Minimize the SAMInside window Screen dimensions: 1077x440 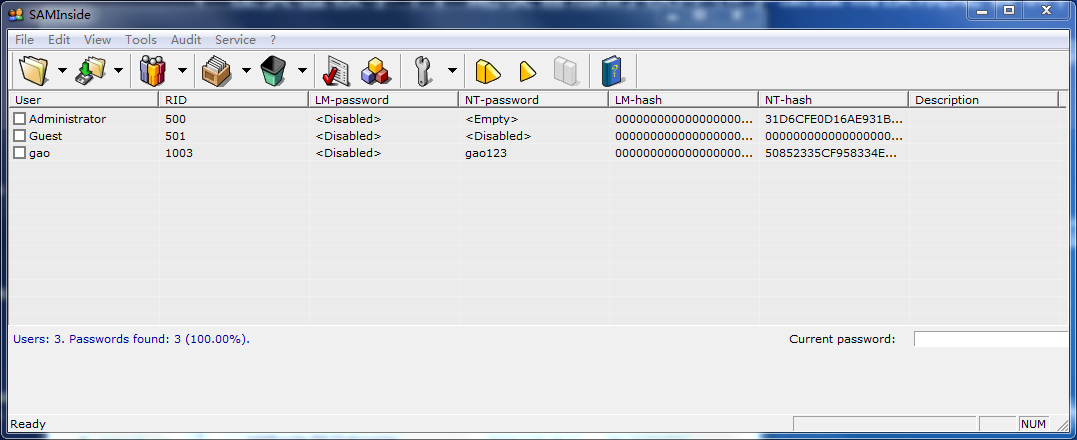[x=982, y=10]
